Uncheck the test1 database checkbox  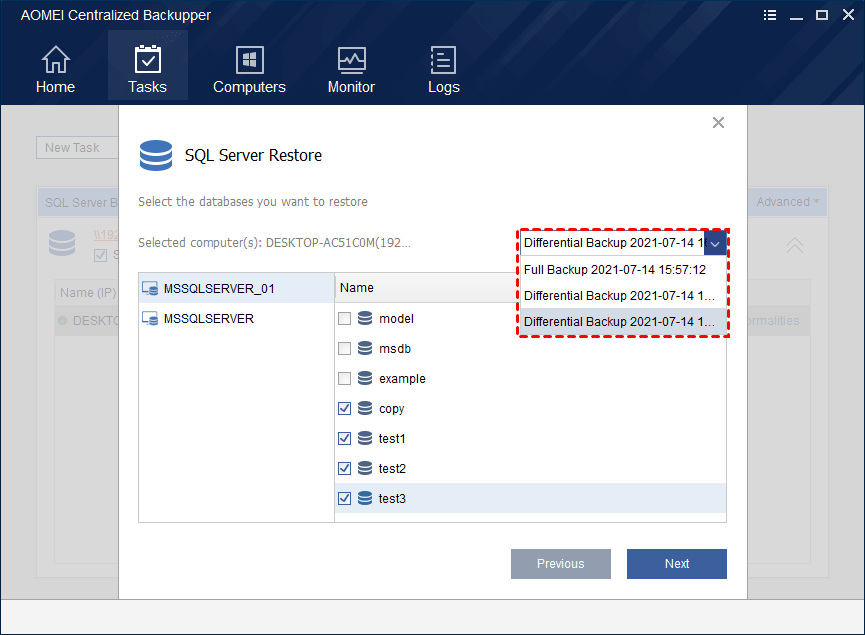pos(344,438)
